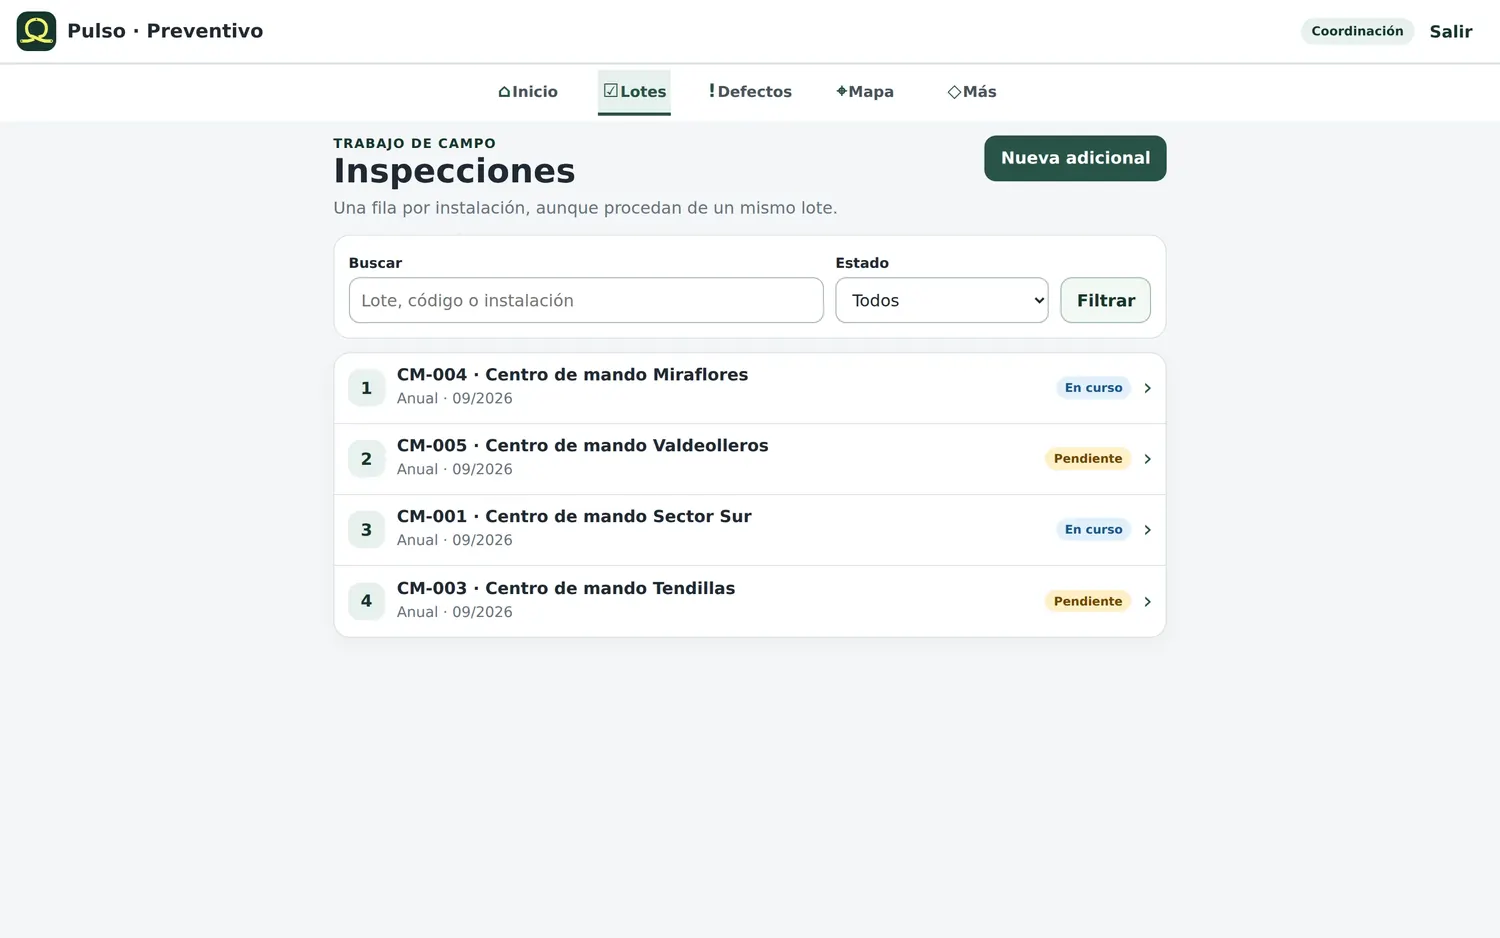Open the Estado dropdown showing Todos
Viewport: 1500px width, 938px height.
[942, 300]
